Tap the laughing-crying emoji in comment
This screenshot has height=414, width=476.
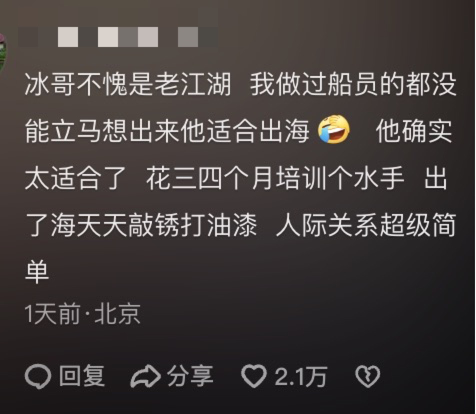coord(334,130)
